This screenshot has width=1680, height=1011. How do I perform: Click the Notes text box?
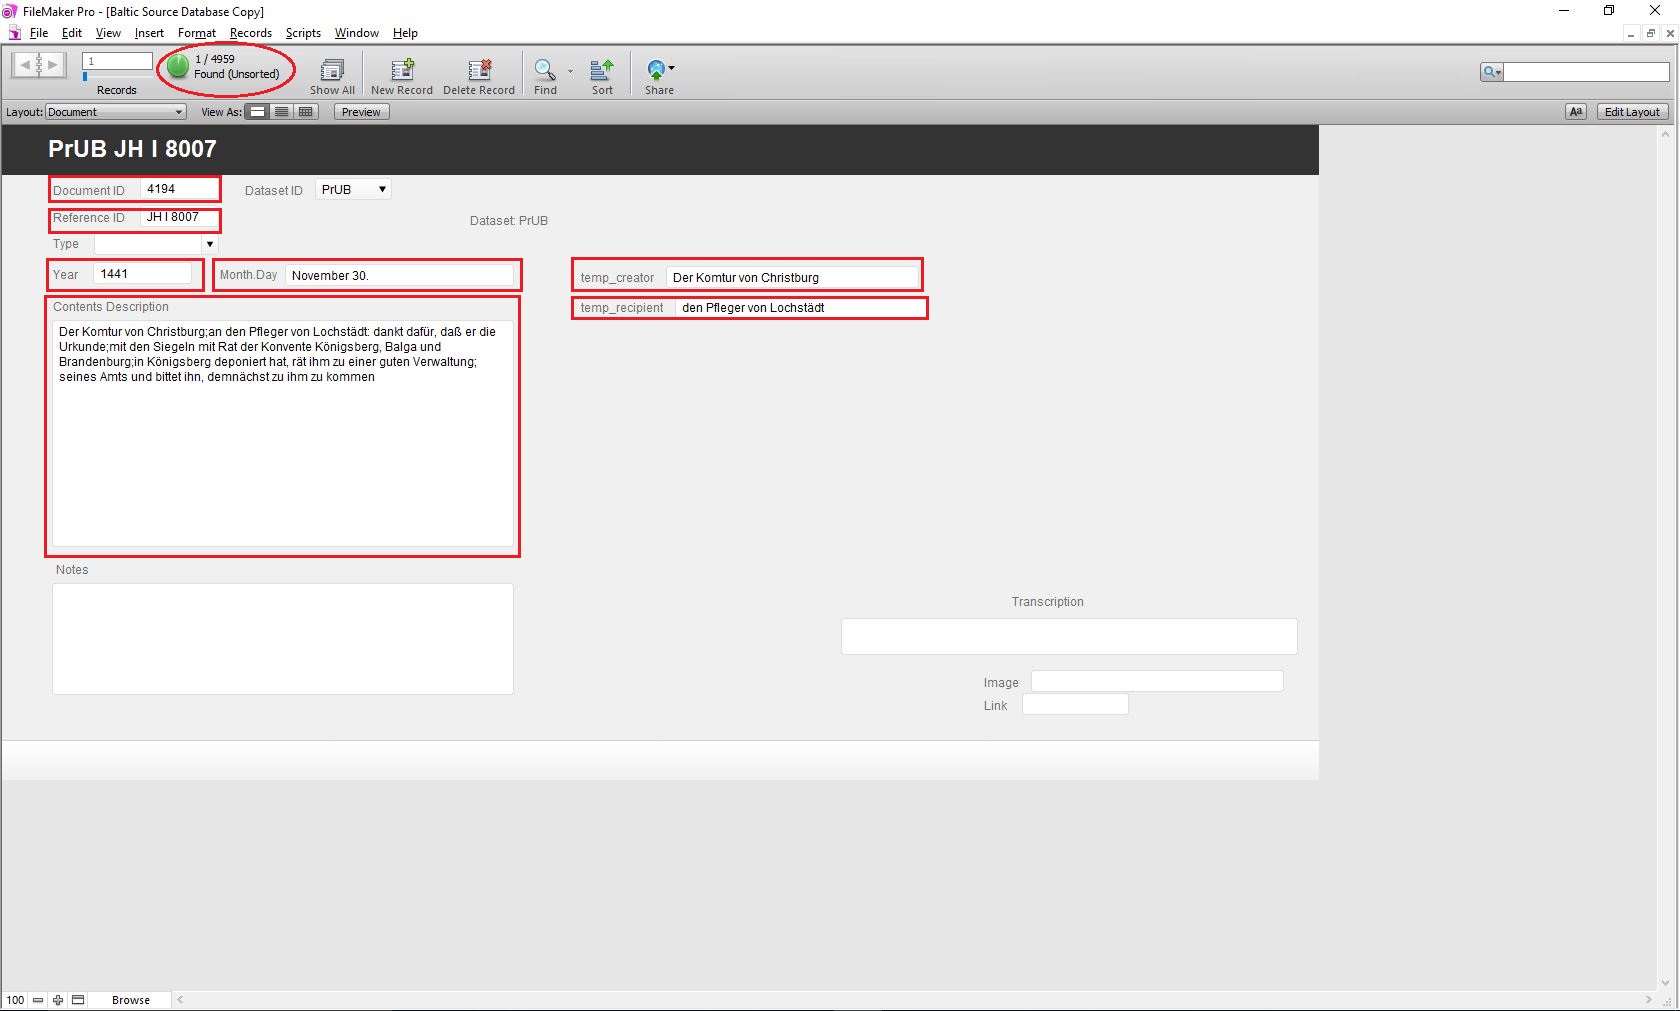283,639
